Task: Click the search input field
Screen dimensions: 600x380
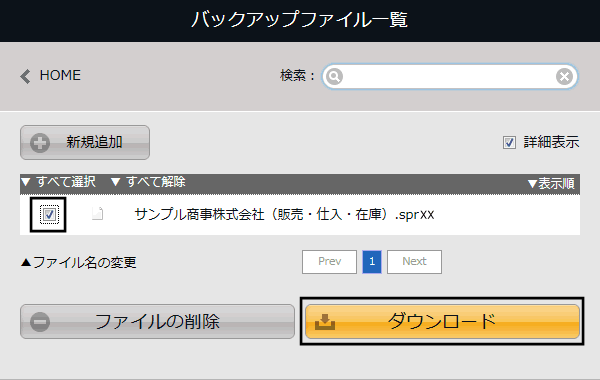Action: pyautogui.click(x=450, y=77)
